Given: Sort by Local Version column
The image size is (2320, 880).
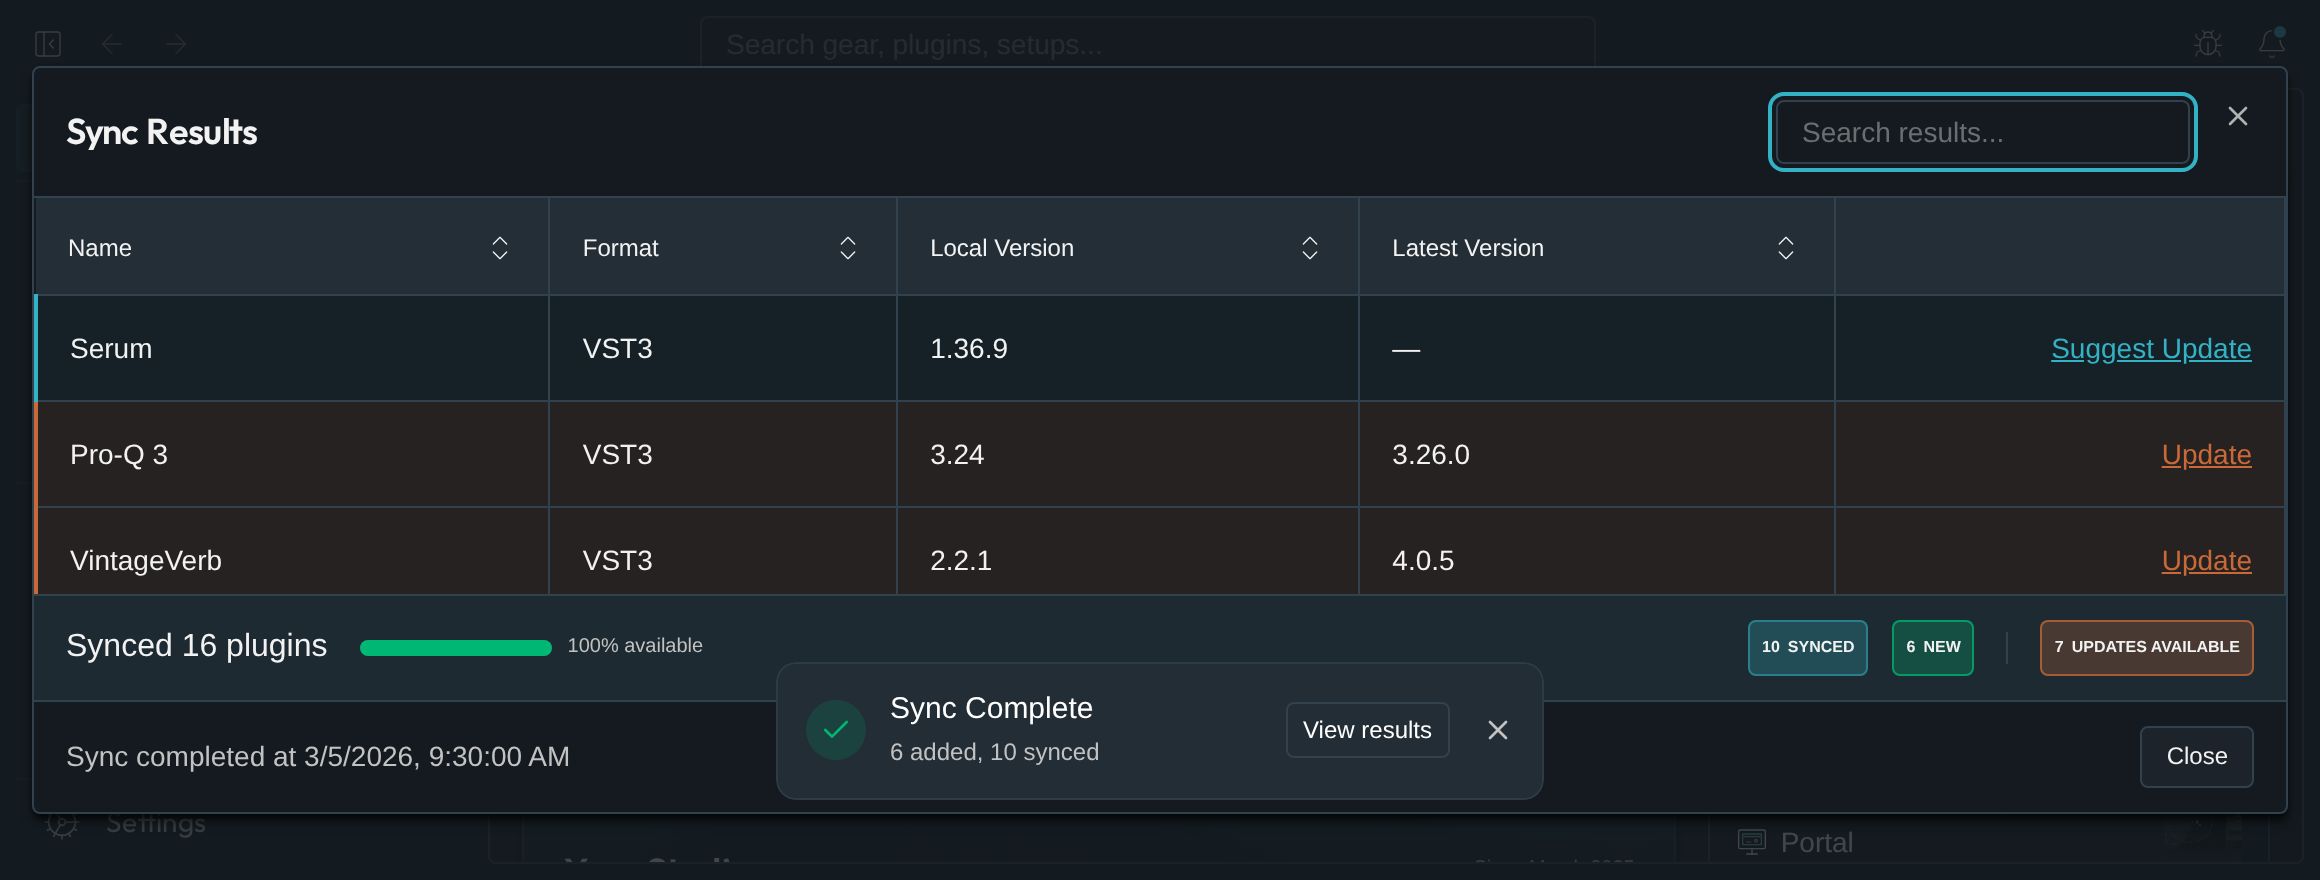Looking at the screenshot, I should 1309,248.
